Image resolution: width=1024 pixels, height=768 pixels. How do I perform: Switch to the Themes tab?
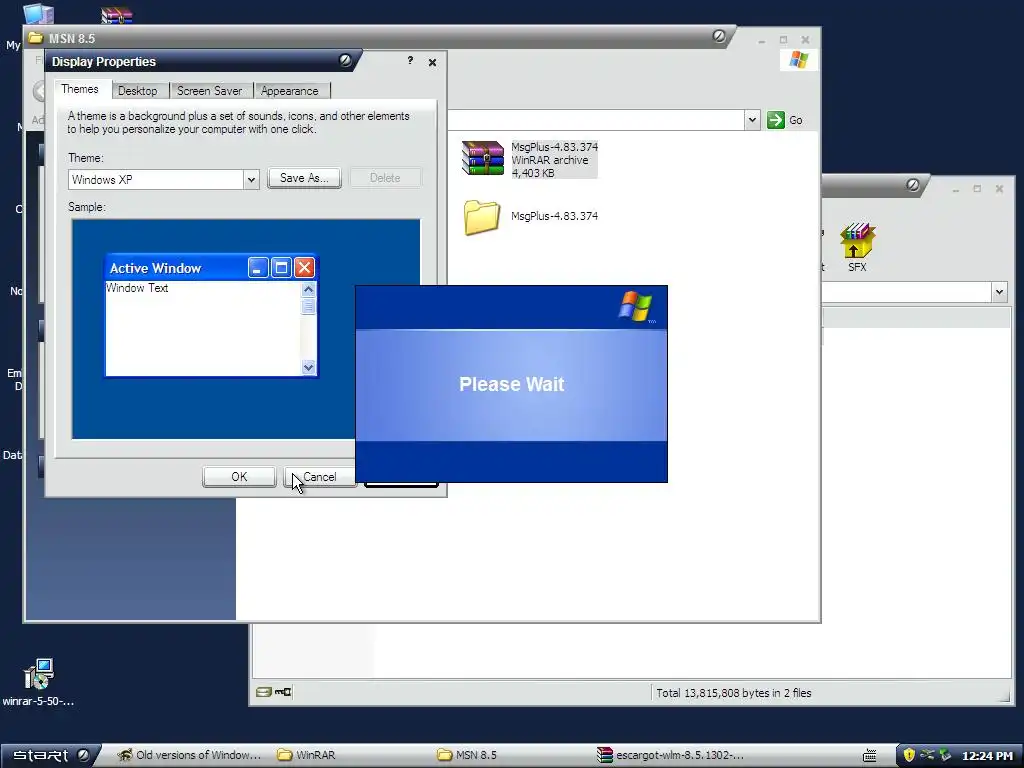pos(80,89)
